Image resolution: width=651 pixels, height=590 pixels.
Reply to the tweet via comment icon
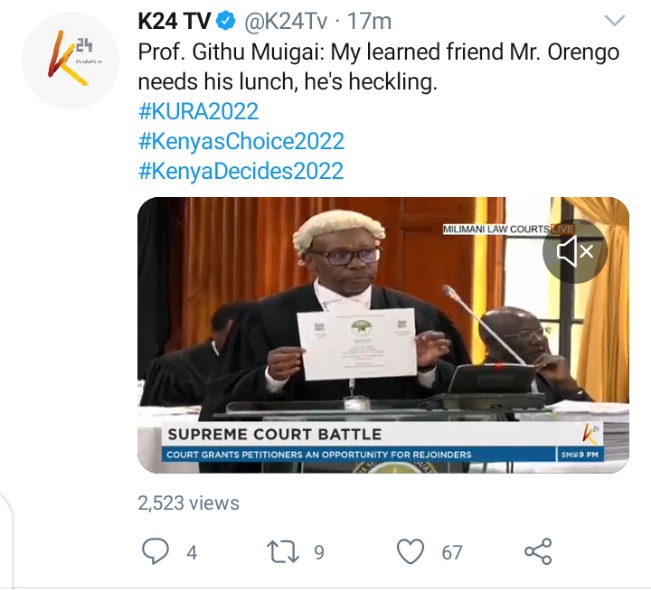[155, 551]
